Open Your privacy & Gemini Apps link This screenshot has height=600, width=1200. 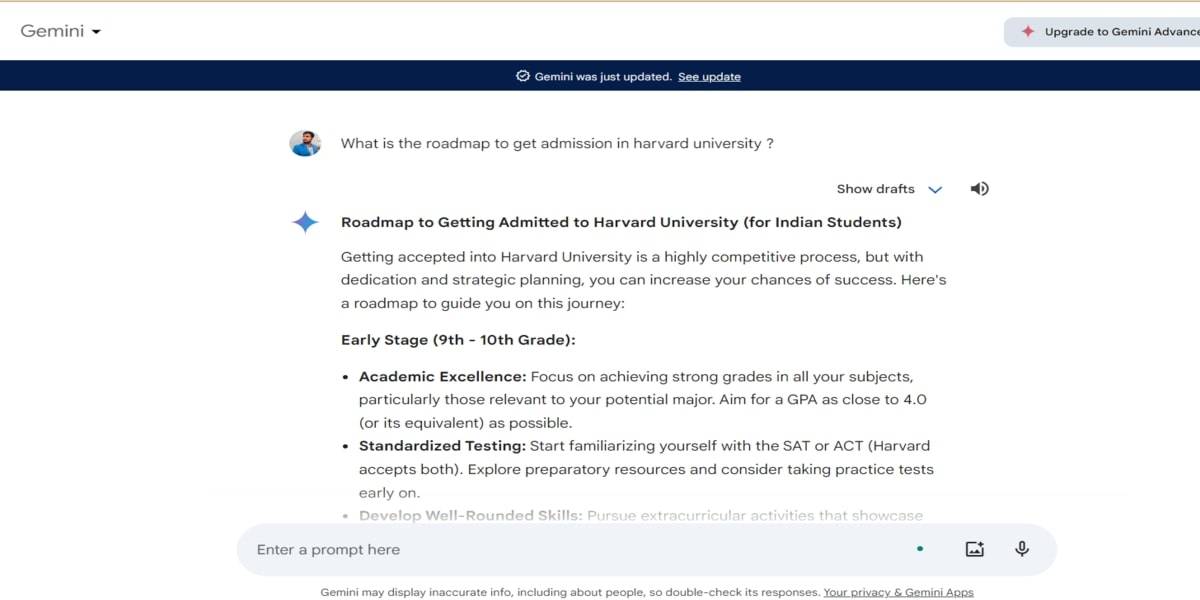898,592
